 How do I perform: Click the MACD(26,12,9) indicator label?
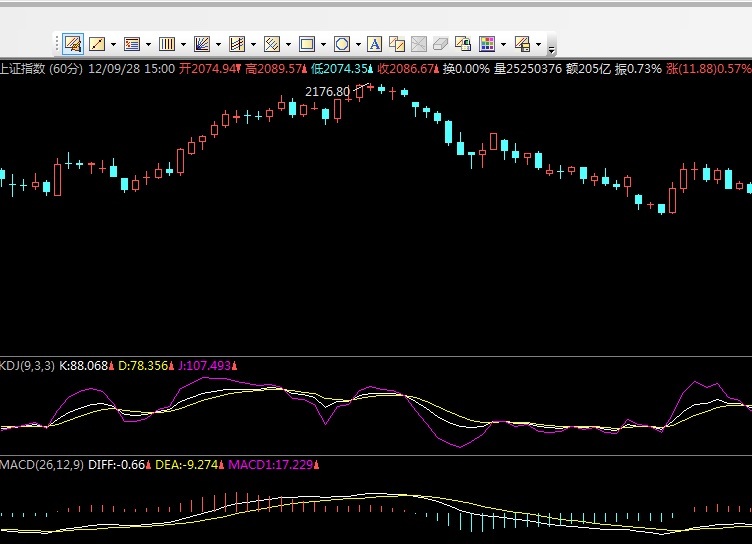click(x=42, y=465)
